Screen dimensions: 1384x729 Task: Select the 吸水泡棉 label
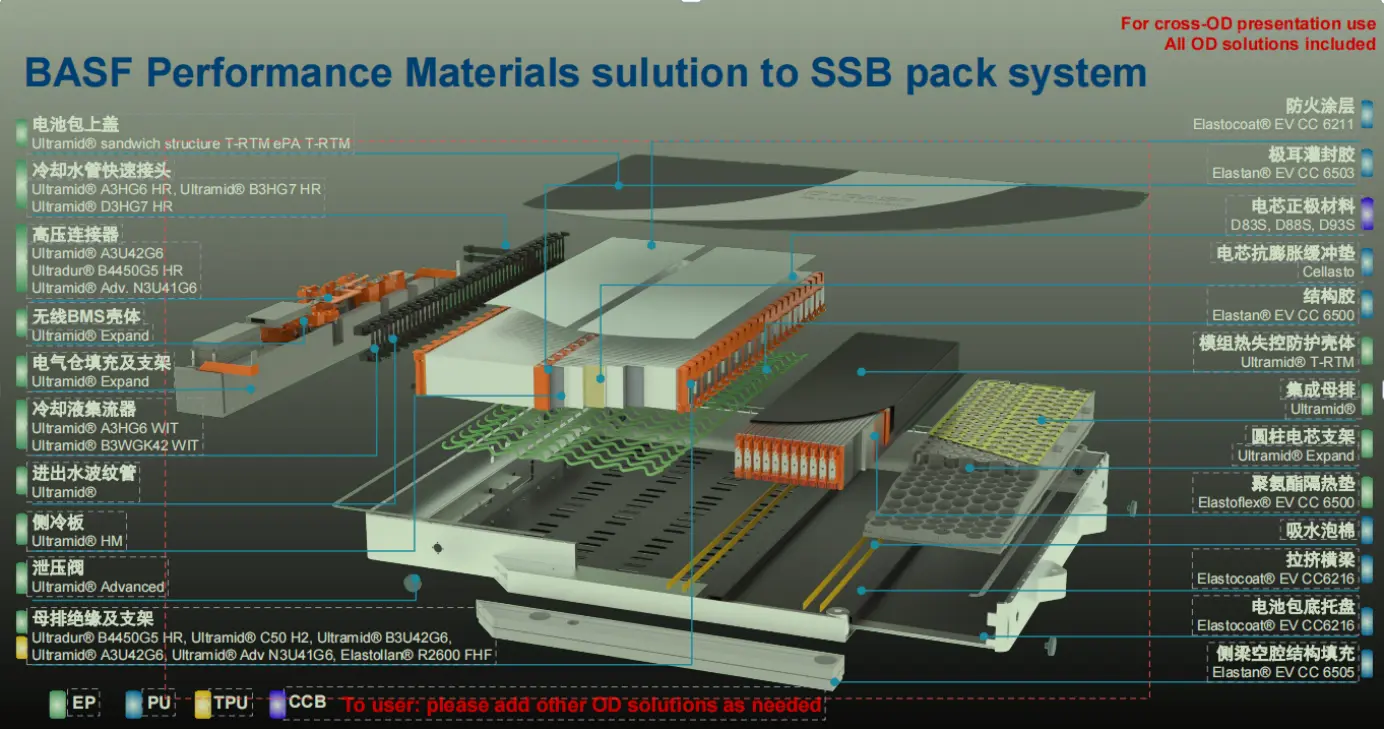[1320, 531]
